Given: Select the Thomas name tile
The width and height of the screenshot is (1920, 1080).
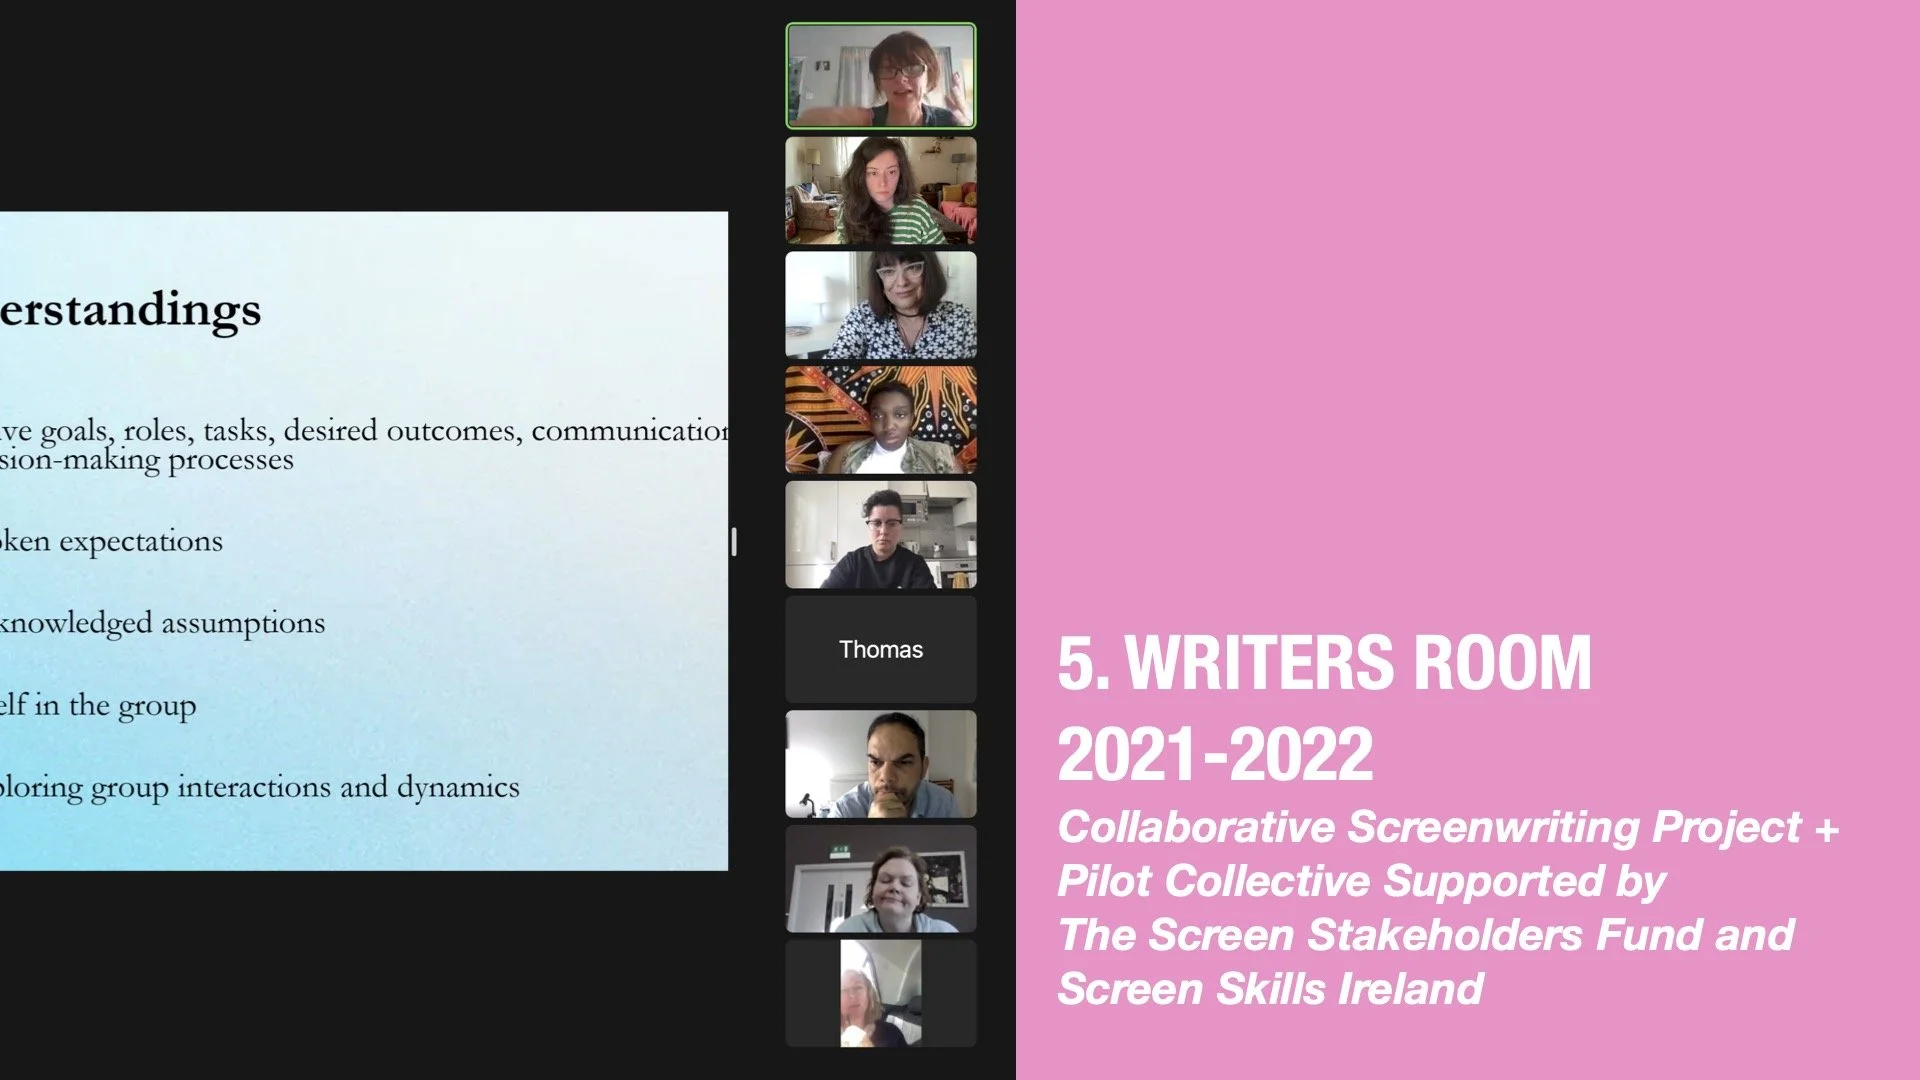Looking at the screenshot, I should [x=880, y=650].
